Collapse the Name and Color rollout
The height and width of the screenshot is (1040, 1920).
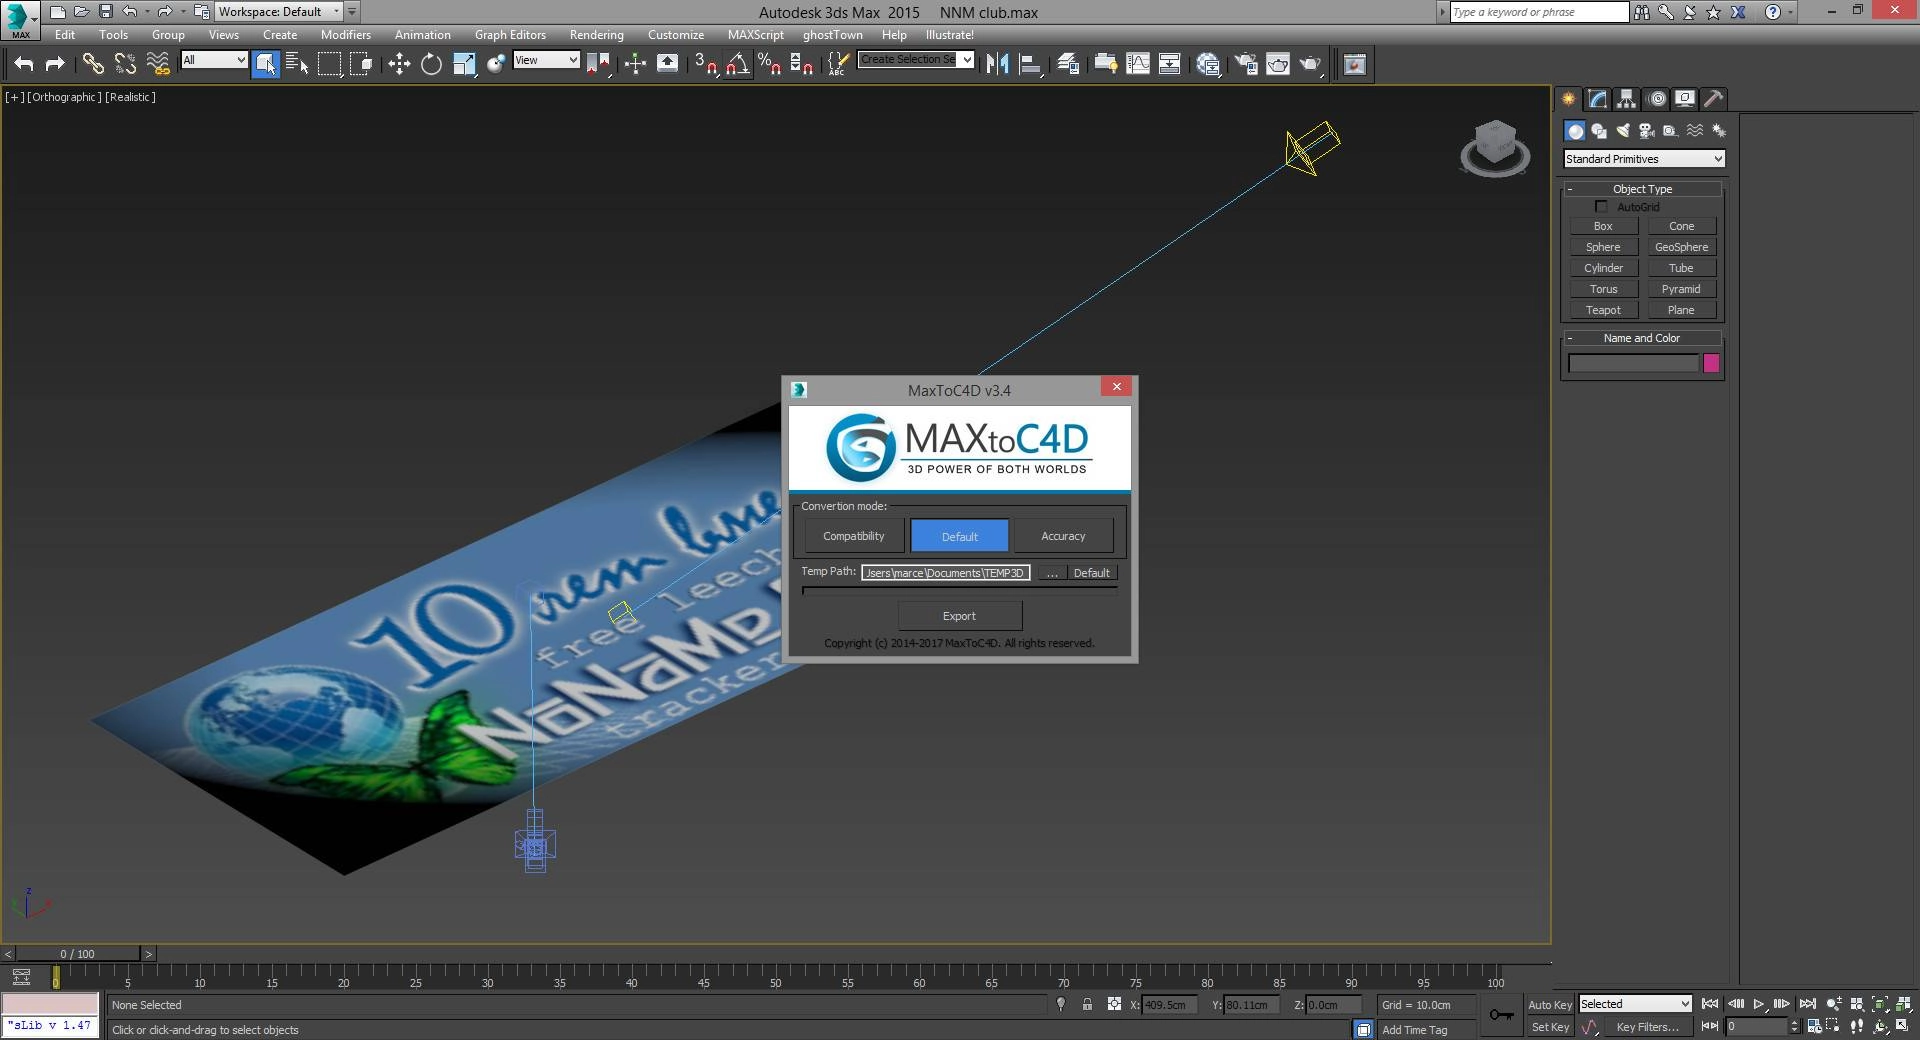point(1642,338)
